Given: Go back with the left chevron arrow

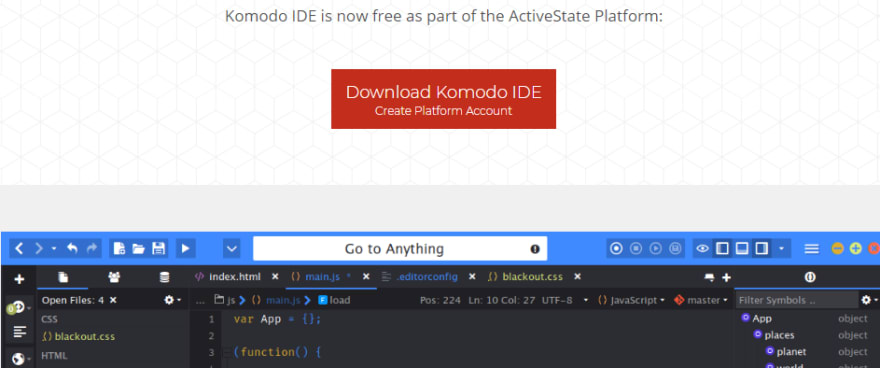Looking at the screenshot, I should (19, 249).
